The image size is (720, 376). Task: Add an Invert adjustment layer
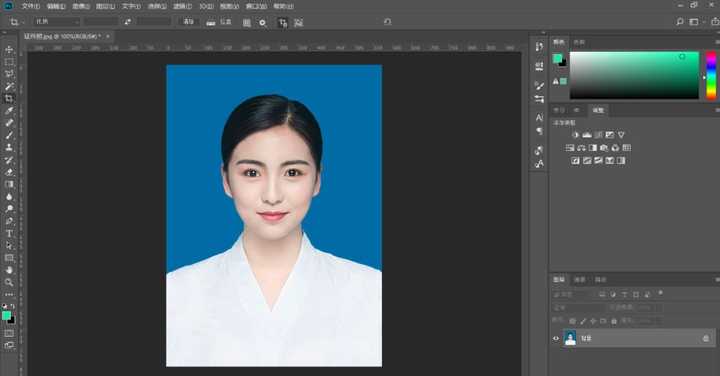(575, 161)
